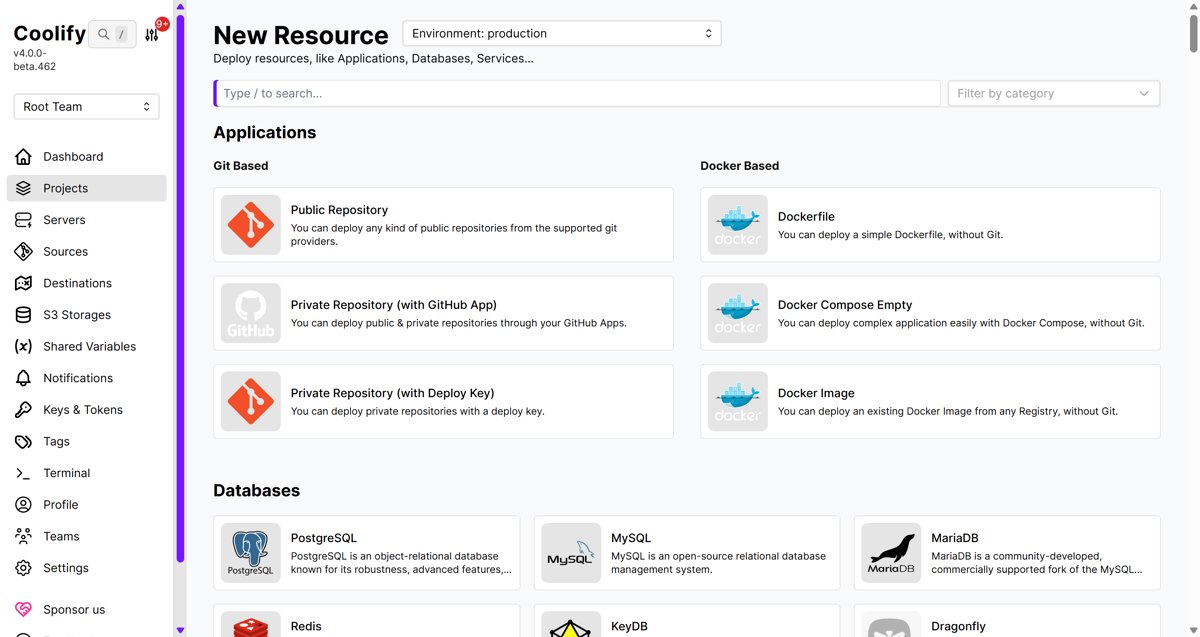
Task: Open the settings sliders icon with notification badge
Action: tap(152, 34)
